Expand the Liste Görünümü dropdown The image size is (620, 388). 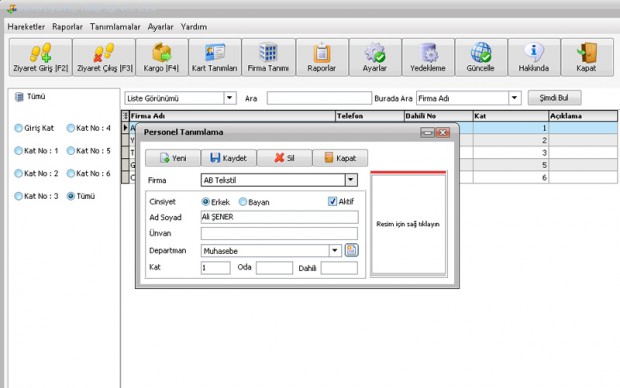230,98
